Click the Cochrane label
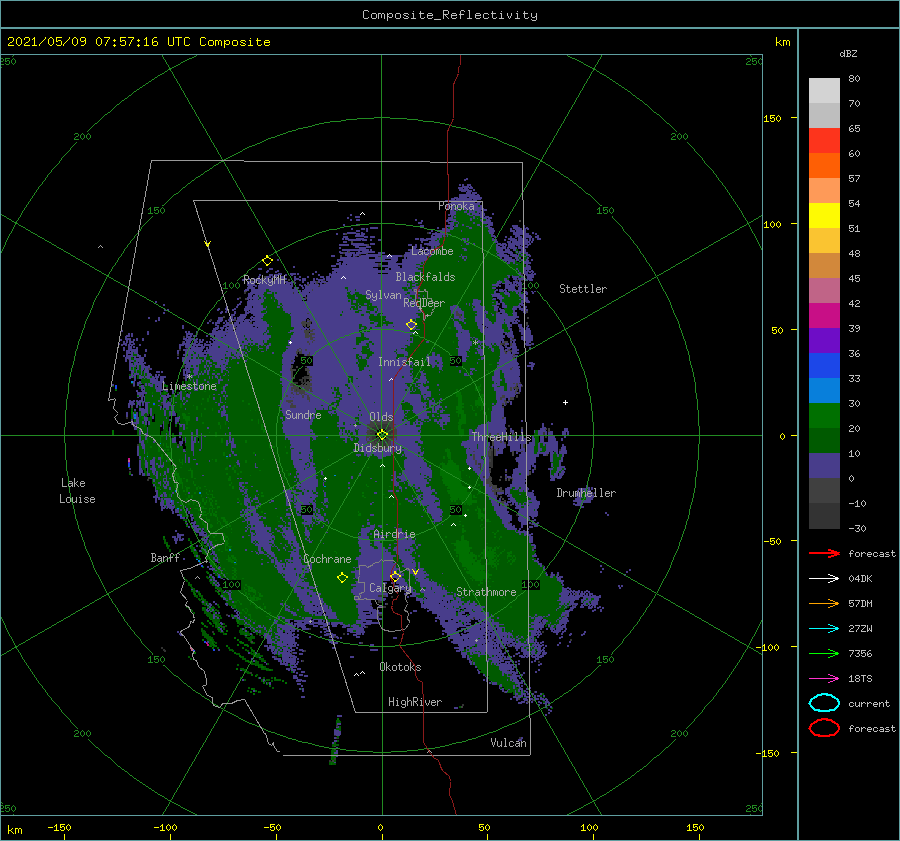The image size is (900, 841). [327, 559]
